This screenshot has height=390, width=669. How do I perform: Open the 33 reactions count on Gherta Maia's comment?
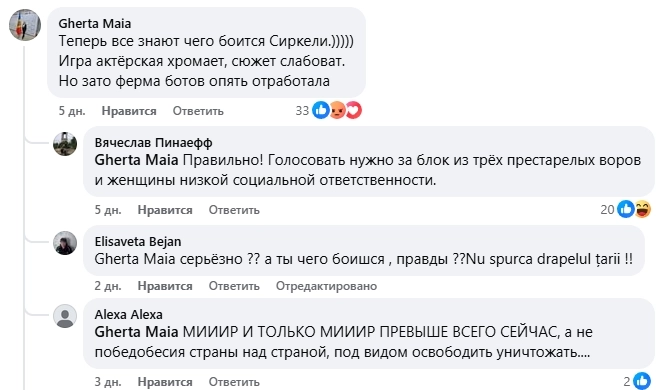click(x=302, y=111)
